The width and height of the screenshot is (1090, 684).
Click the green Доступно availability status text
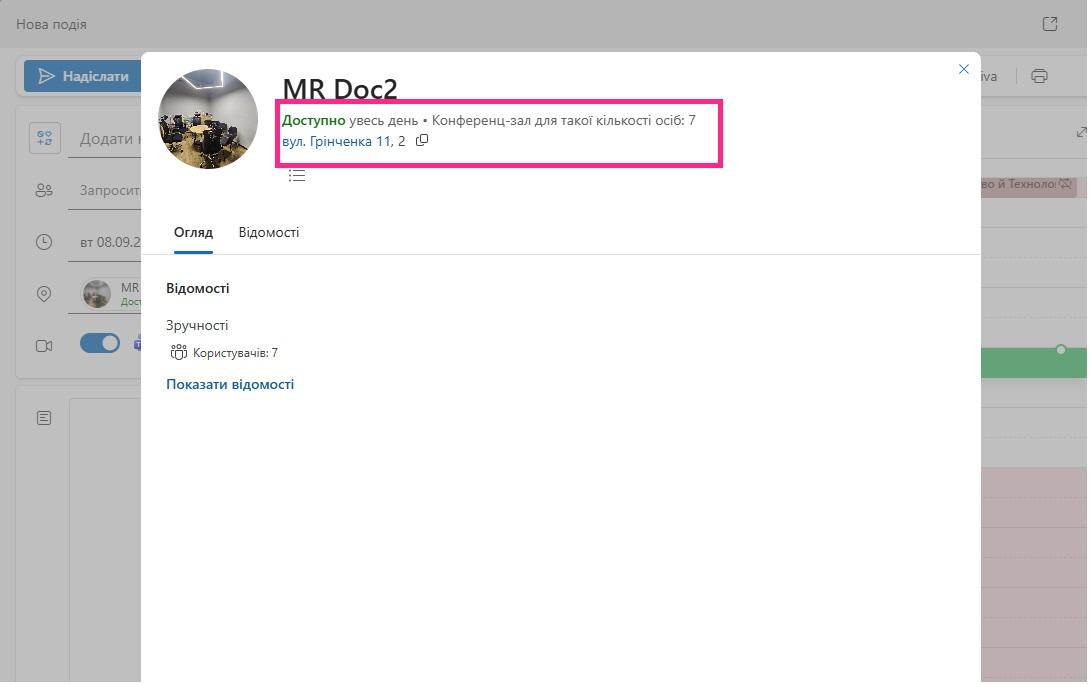coord(314,120)
